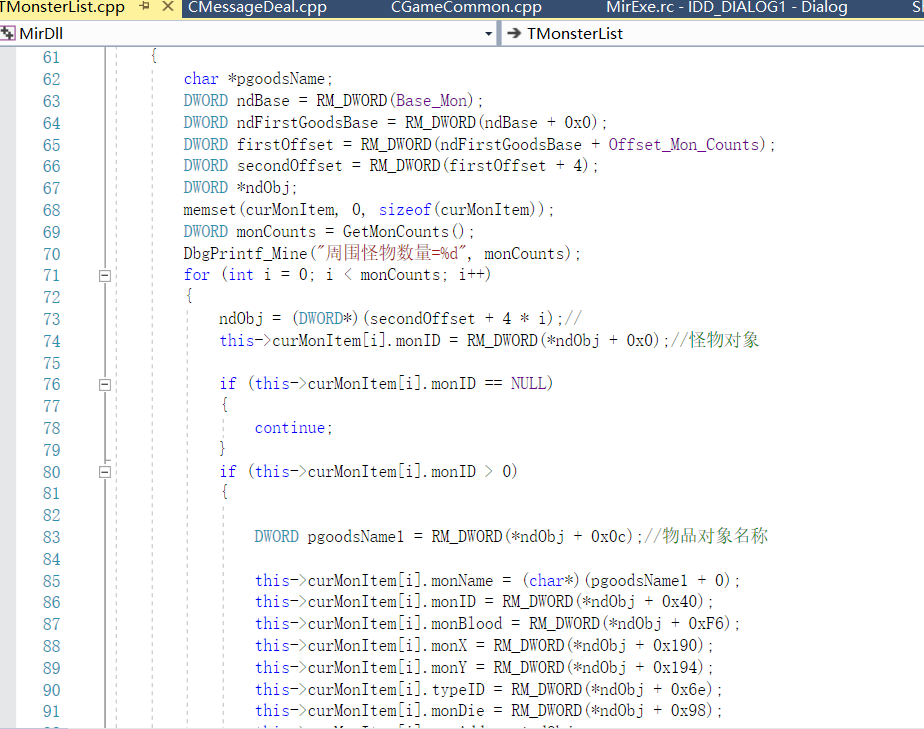The height and width of the screenshot is (729, 924).
Task: Collapse the for loop at line 71
Action: click(104, 275)
